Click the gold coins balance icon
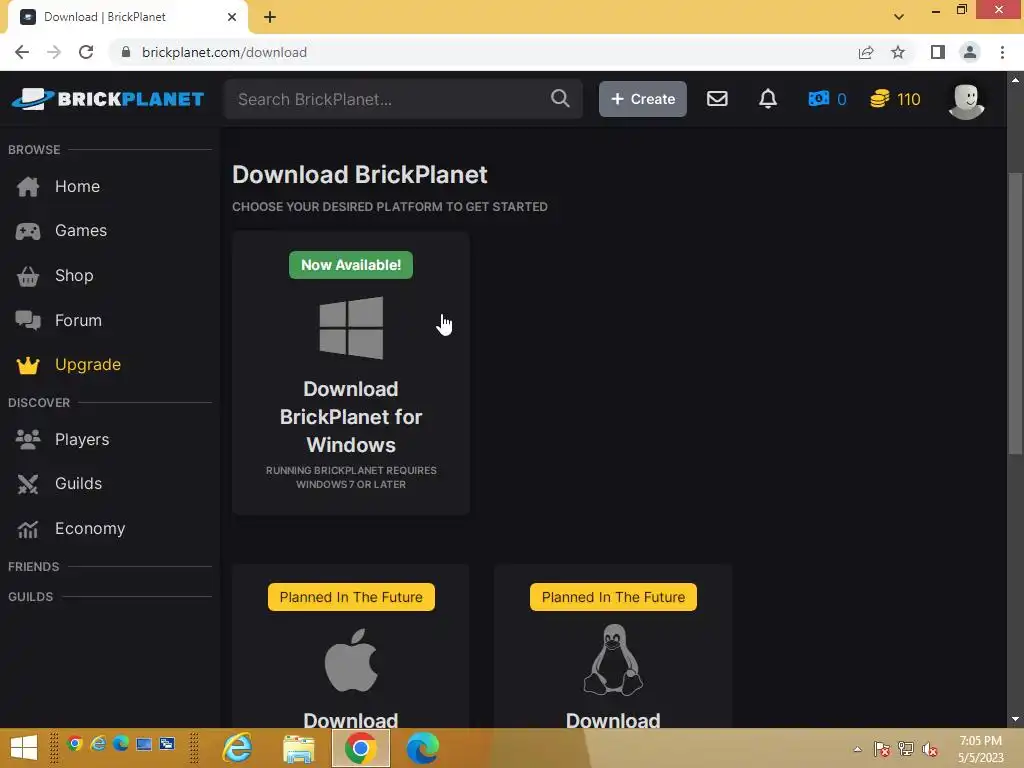 (x=880, y=99)
